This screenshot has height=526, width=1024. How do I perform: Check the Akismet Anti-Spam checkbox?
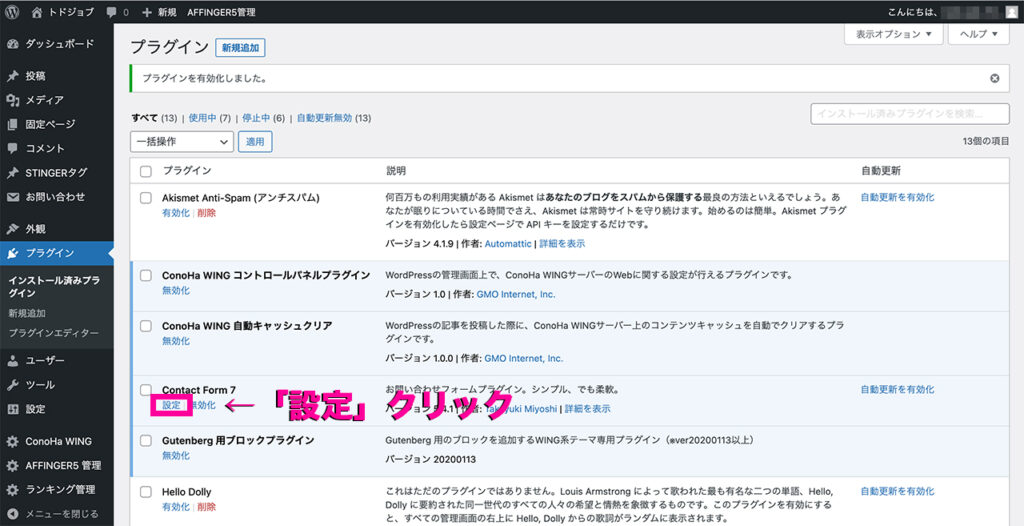tap(146, 197)
